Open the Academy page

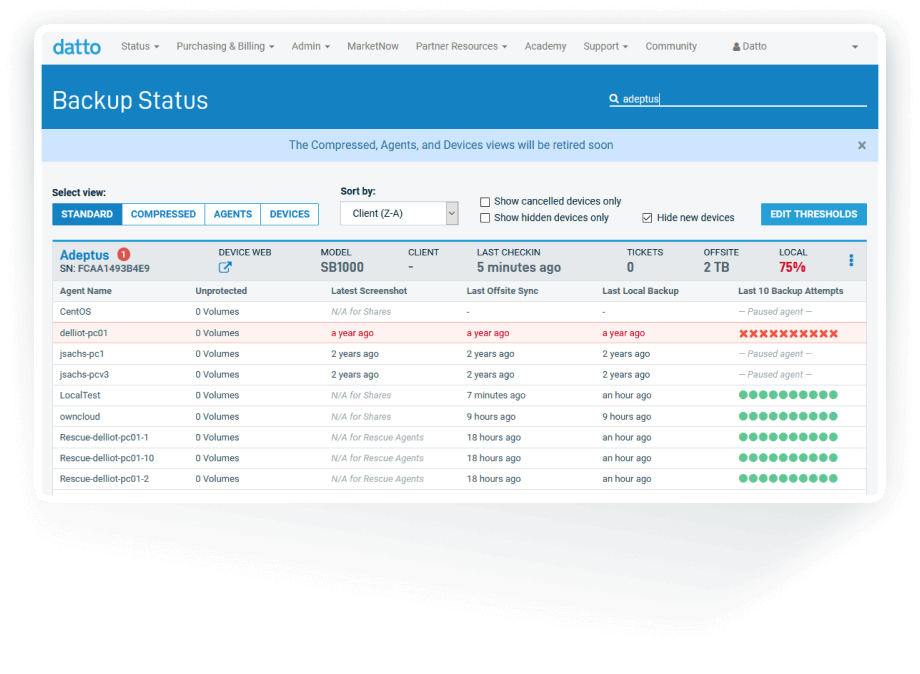545,46
